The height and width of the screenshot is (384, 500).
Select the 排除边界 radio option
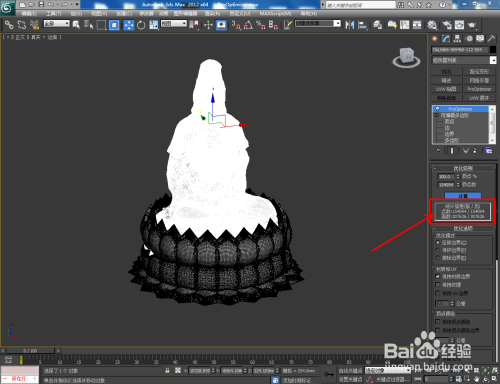(438, 258)
